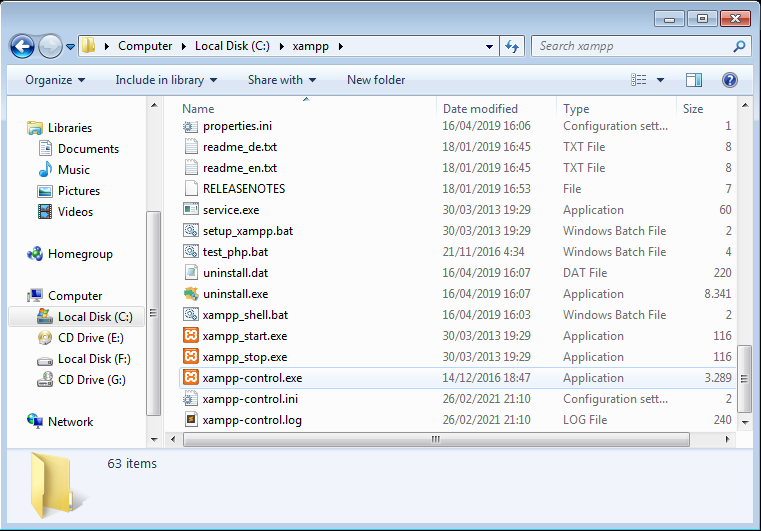Open Documents library in the navigation pane

tap(88, 149)
